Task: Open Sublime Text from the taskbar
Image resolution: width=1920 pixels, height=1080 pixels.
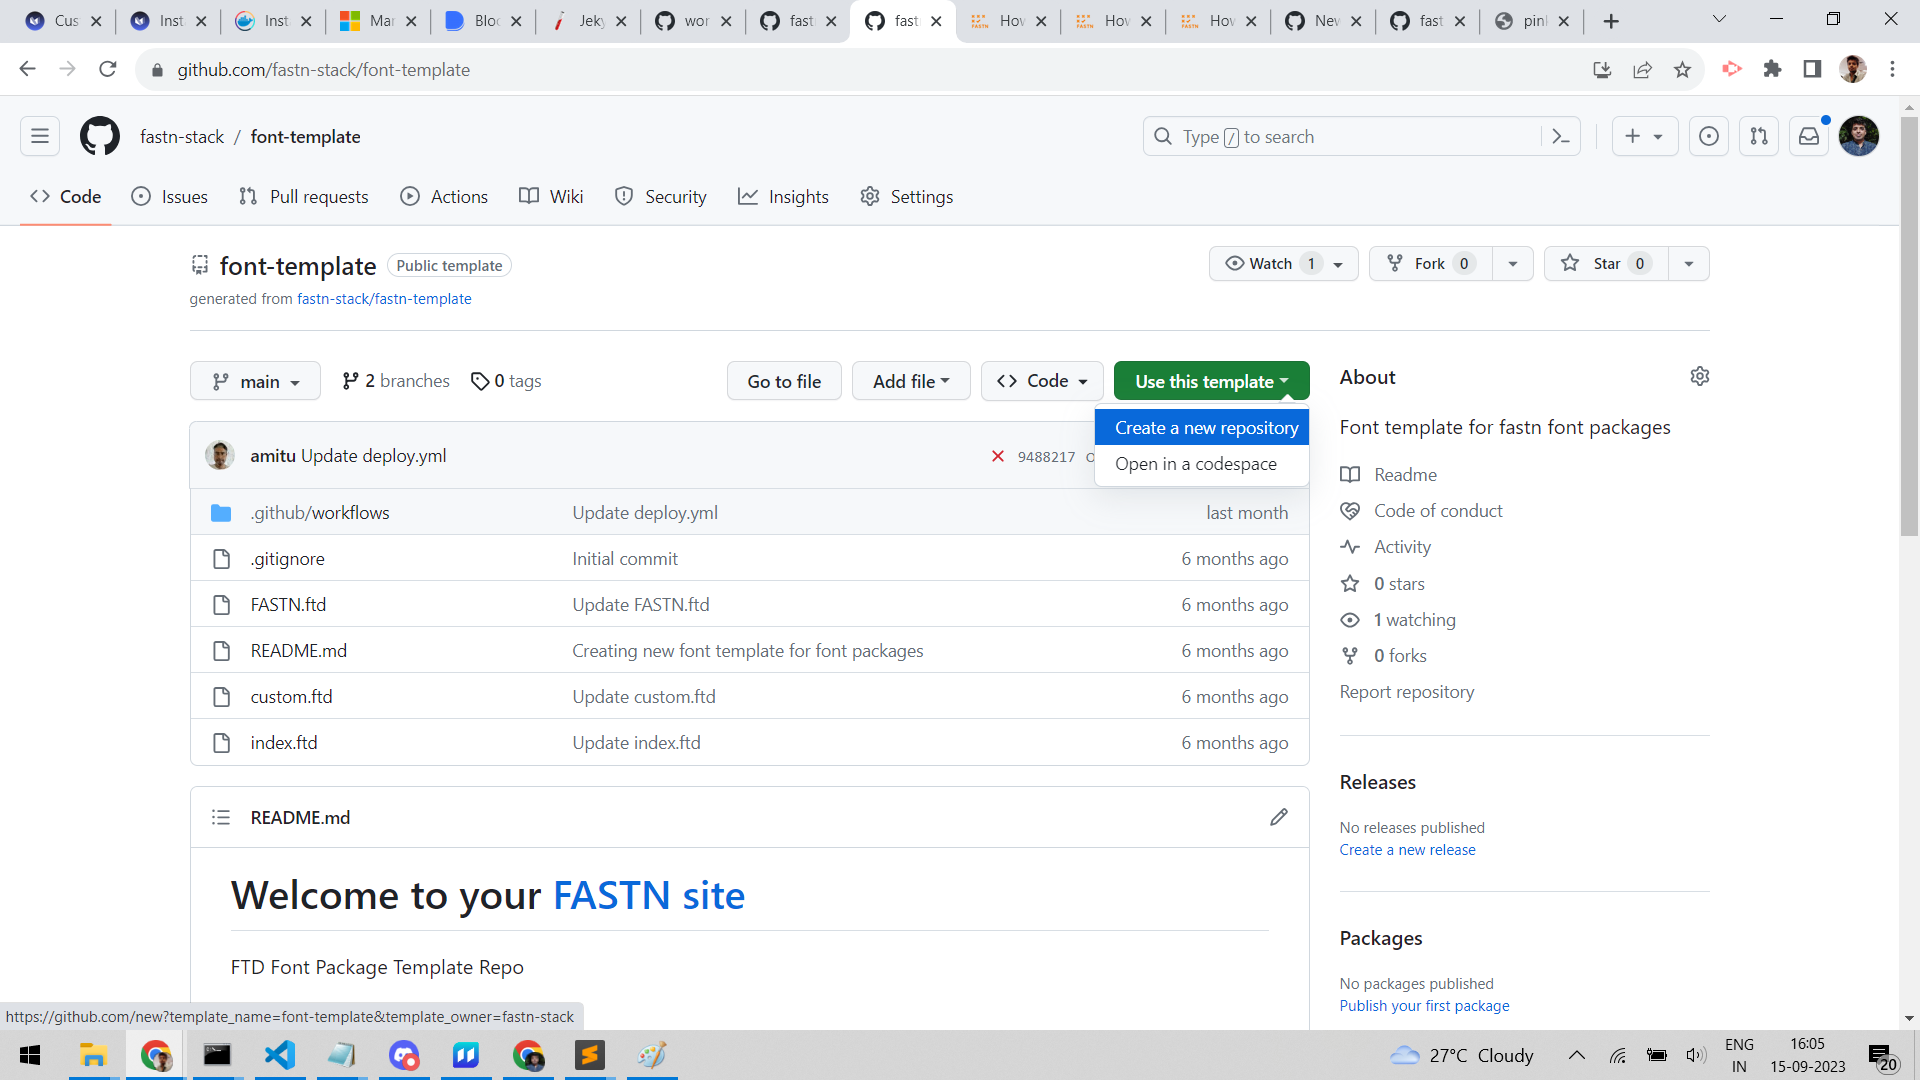Action: pos(590,1055)
